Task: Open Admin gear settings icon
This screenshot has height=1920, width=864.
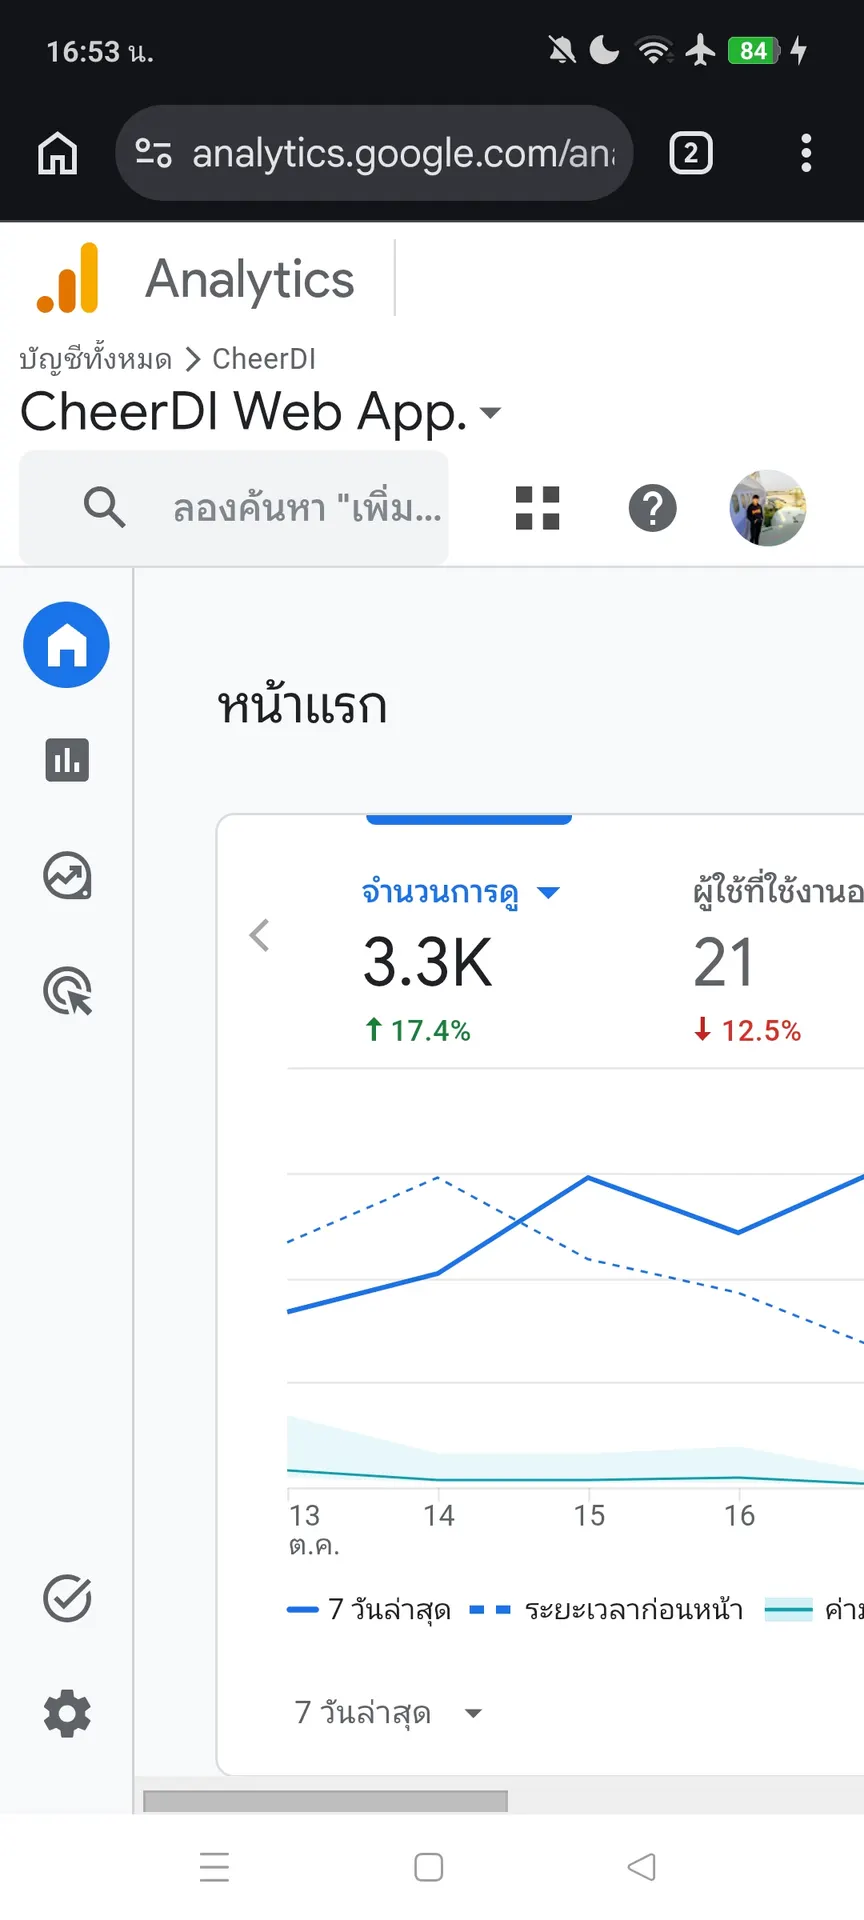Action: click(x=67, y=1713)
